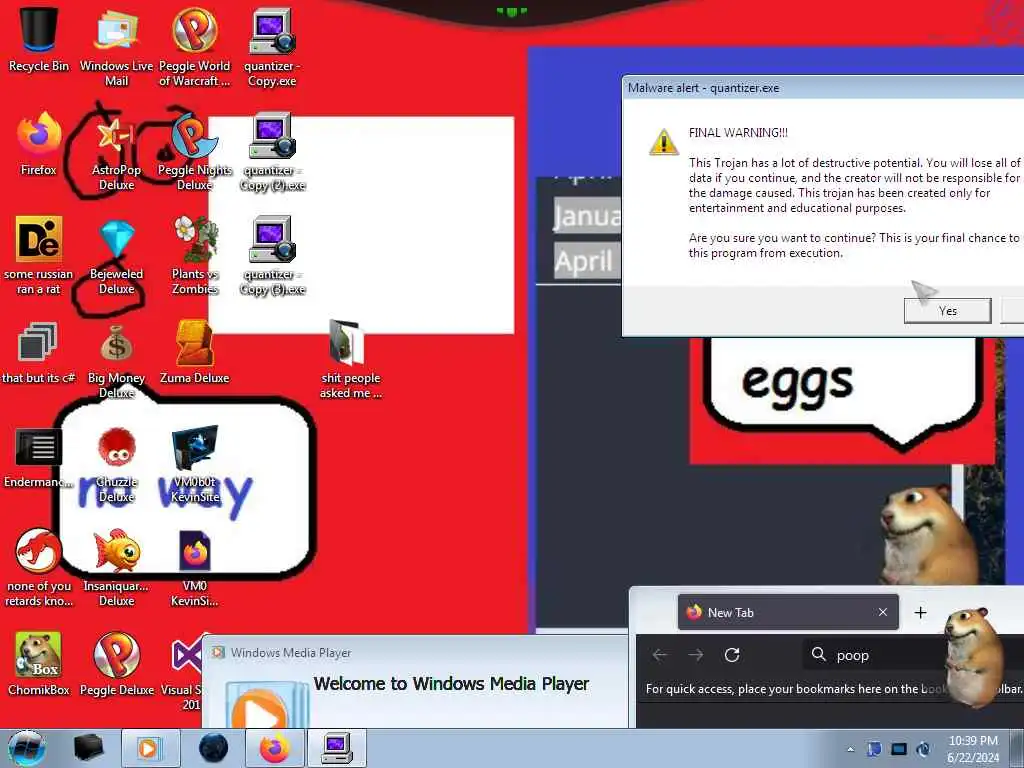This screenshot has height=768, width=1024.
Task: Click the Malware alert dialog title bar
Action: click(823, 88)
